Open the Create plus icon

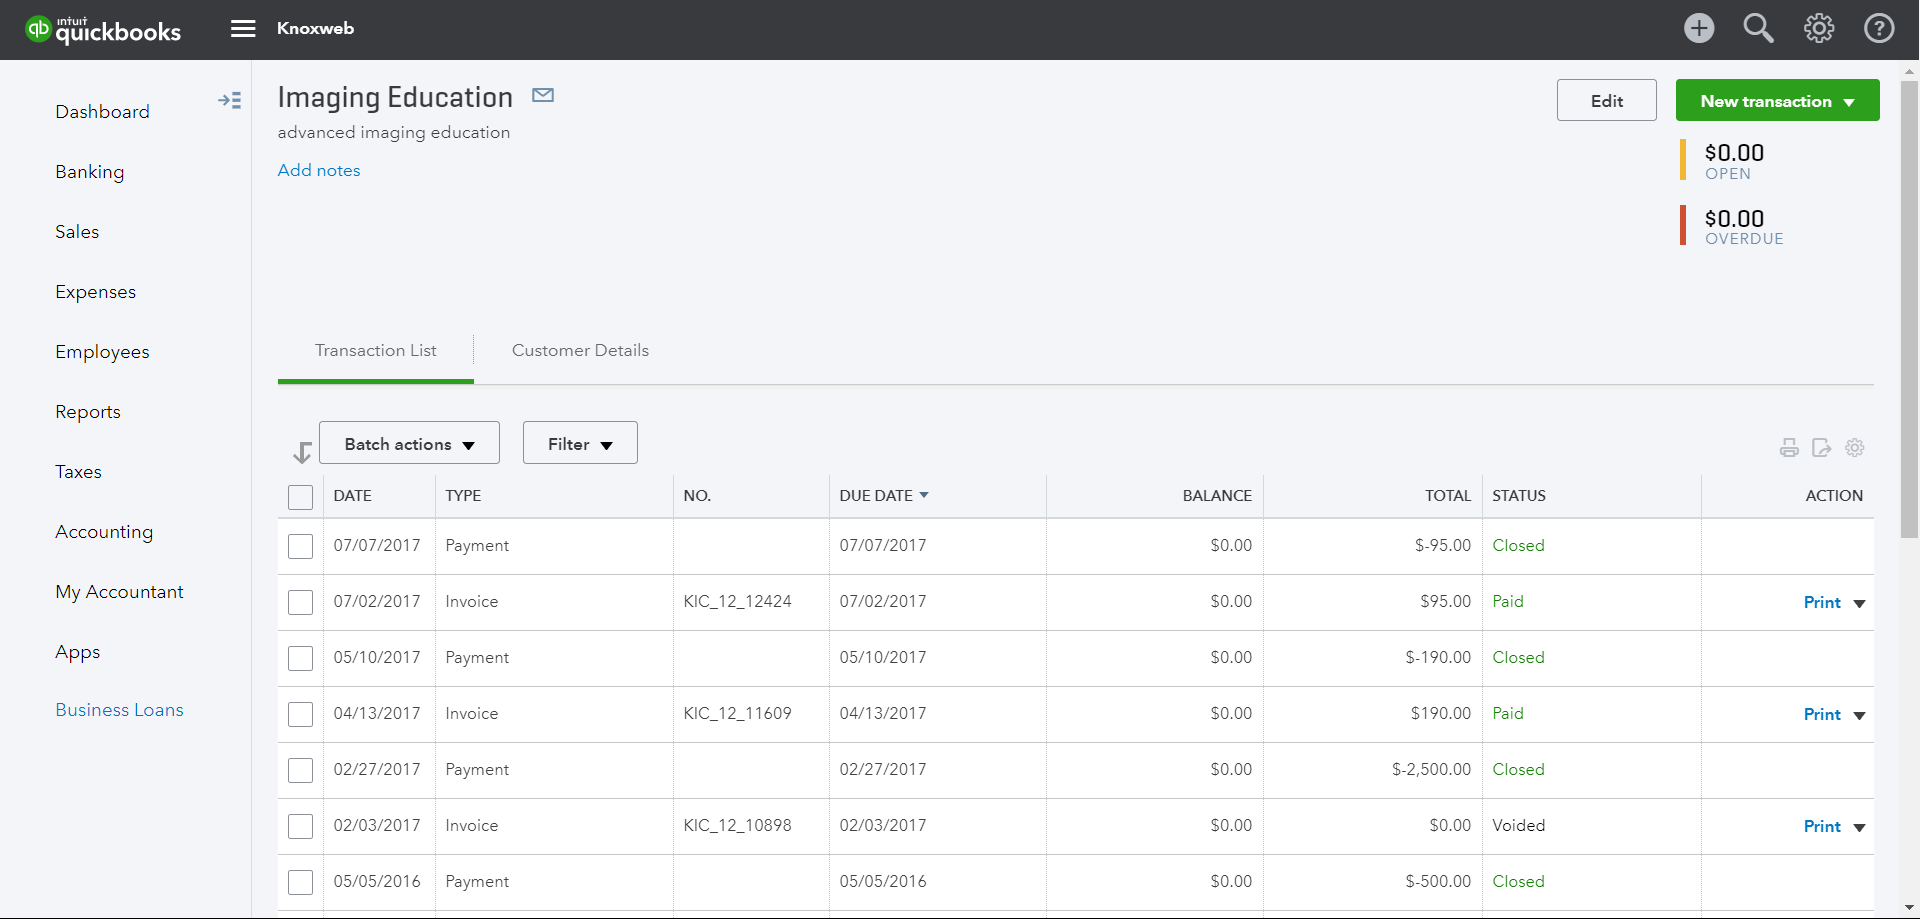pyautogui.click(x=1698, y=28)
